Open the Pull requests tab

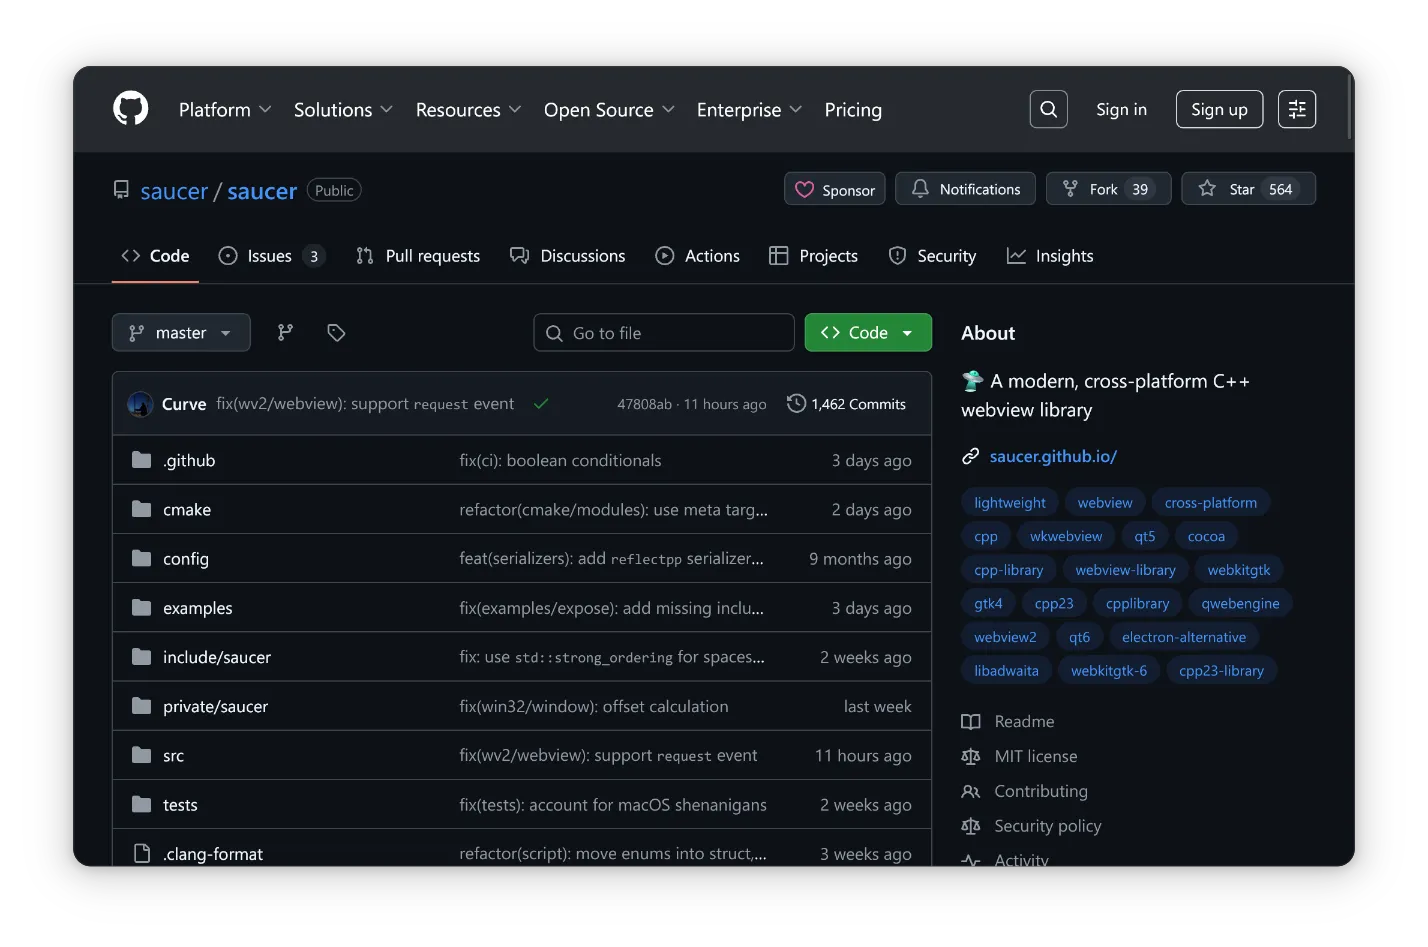(x=418, y=256)
